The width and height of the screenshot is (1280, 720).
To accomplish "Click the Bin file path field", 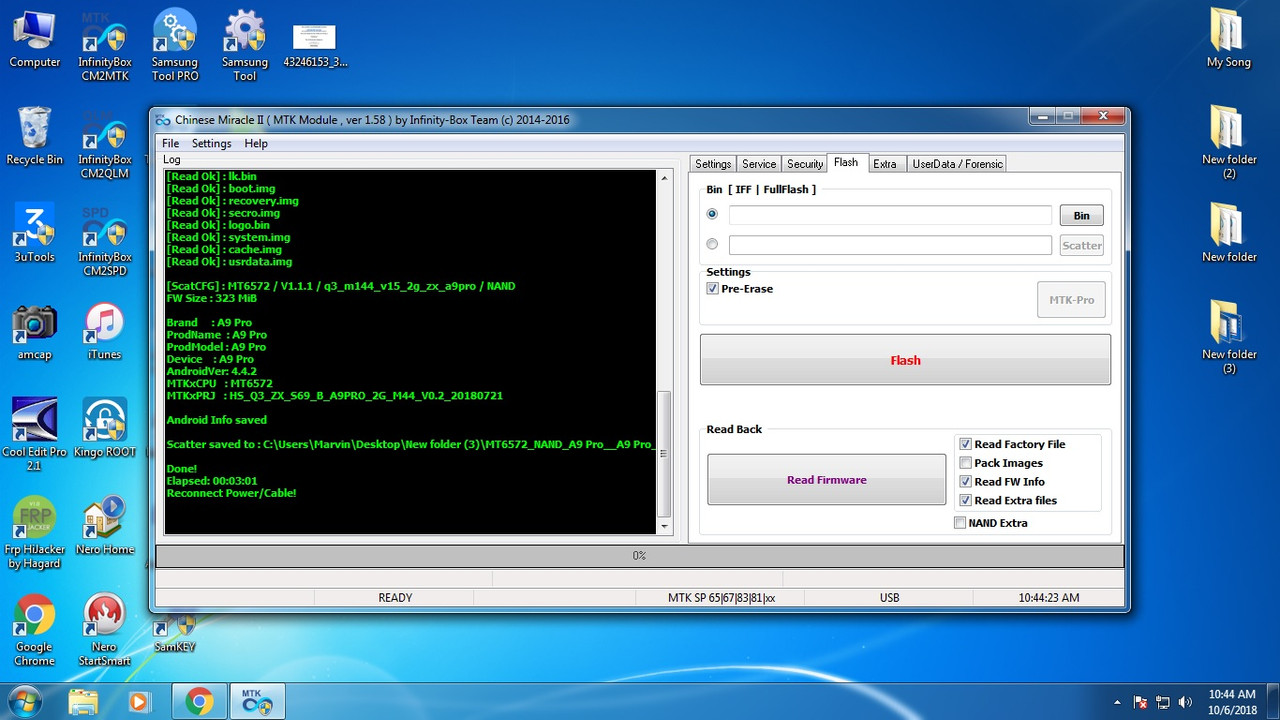I will tap(890, 215).
